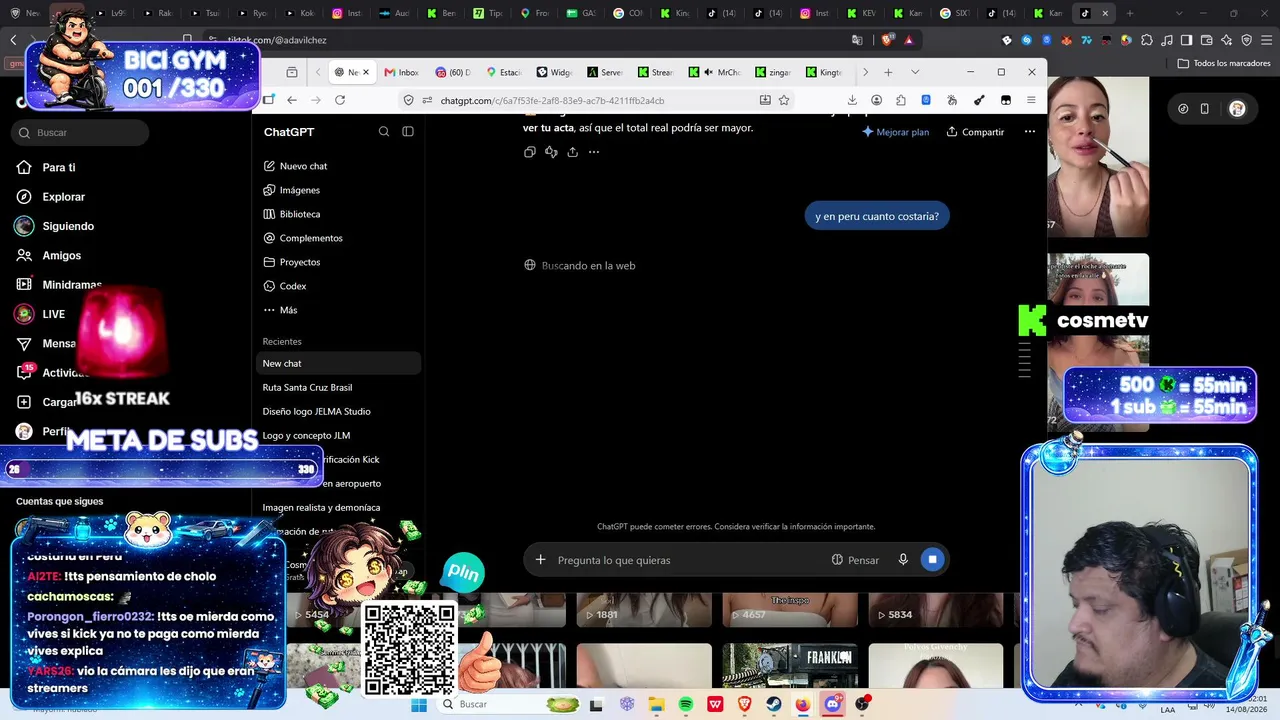The width and height of the screenshot is (1280, 720).
Task: Open downloads in the ChatGPT browser window
Action: 852,100
